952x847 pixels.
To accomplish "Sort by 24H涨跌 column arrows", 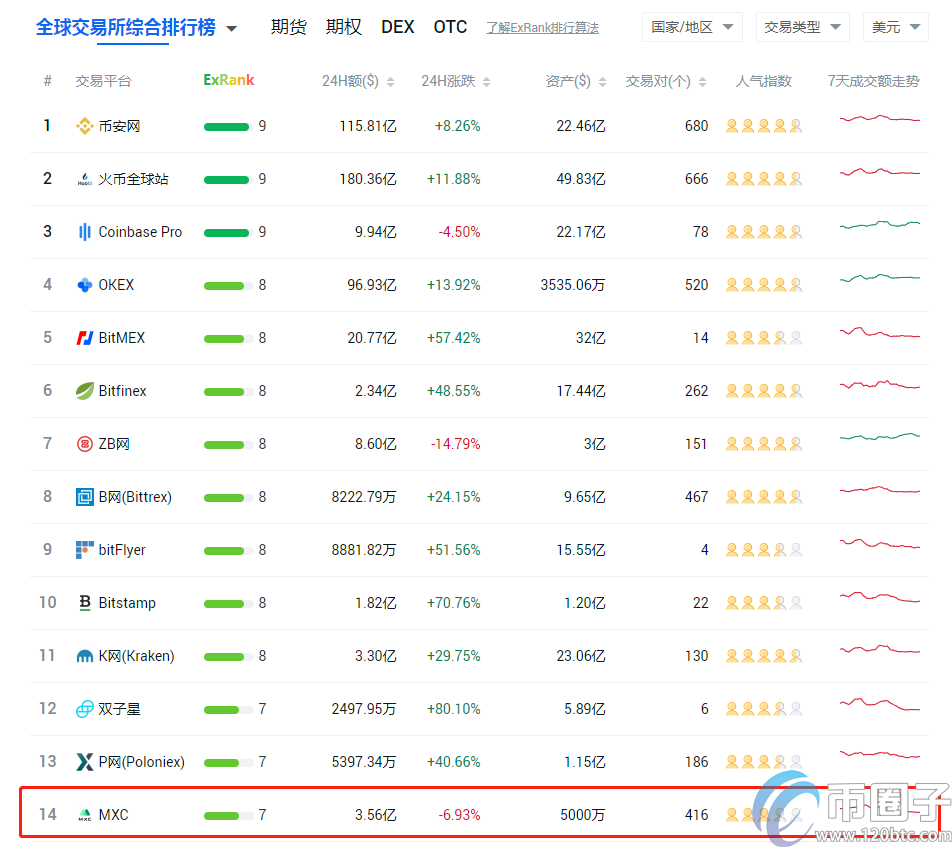I will 486,82.
